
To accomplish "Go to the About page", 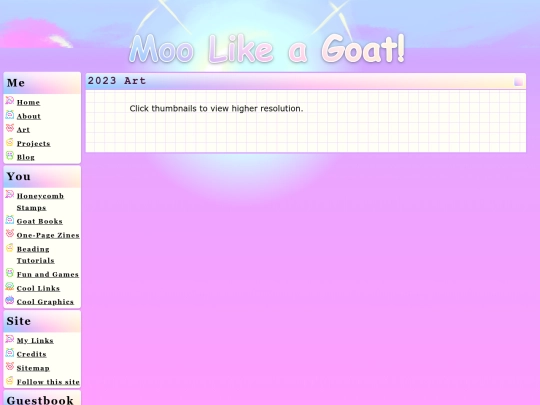I will coord(29,116).
